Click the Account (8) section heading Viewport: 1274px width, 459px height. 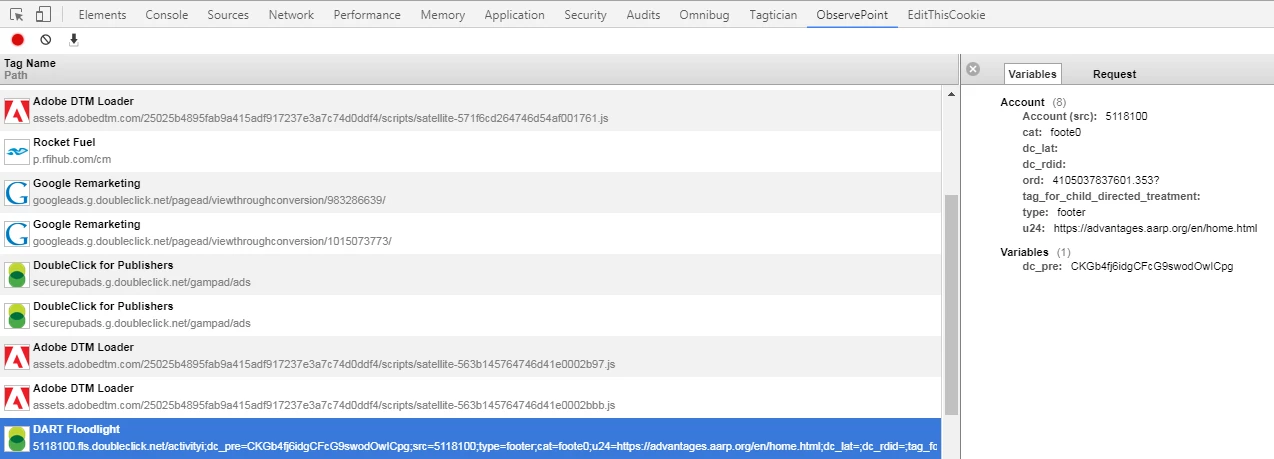pyautogui.click(x=1033, y=102)
